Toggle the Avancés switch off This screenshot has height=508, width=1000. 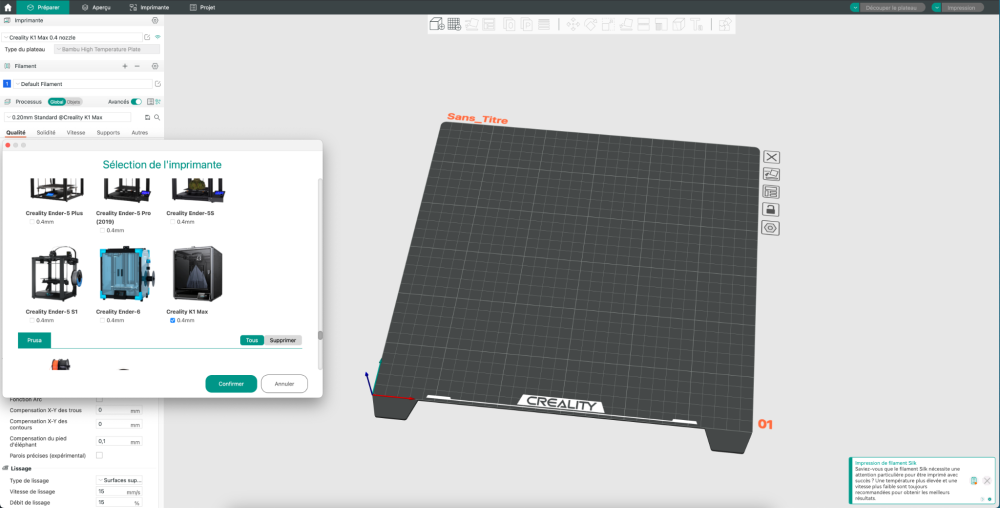pos(136,101)
